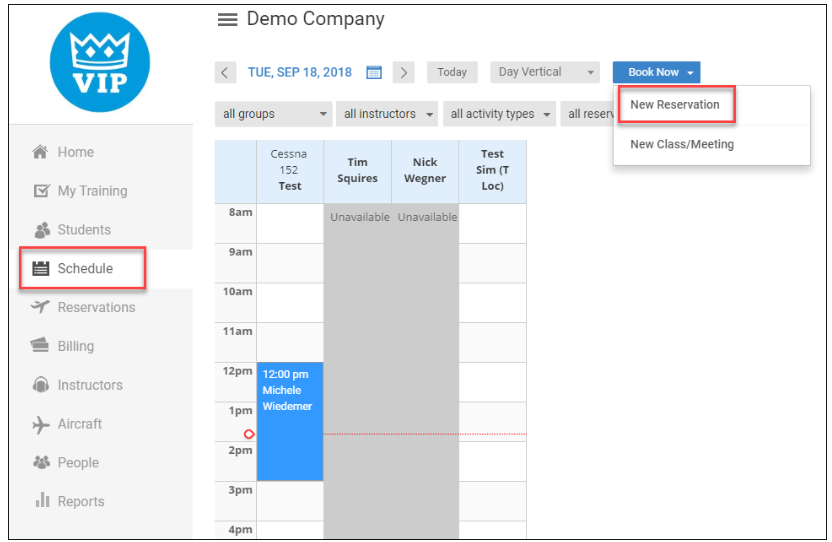The width and height of the screenshot is (832, 542).
Task: Open the calendar date picker icon
Action: tap(374, 72)
